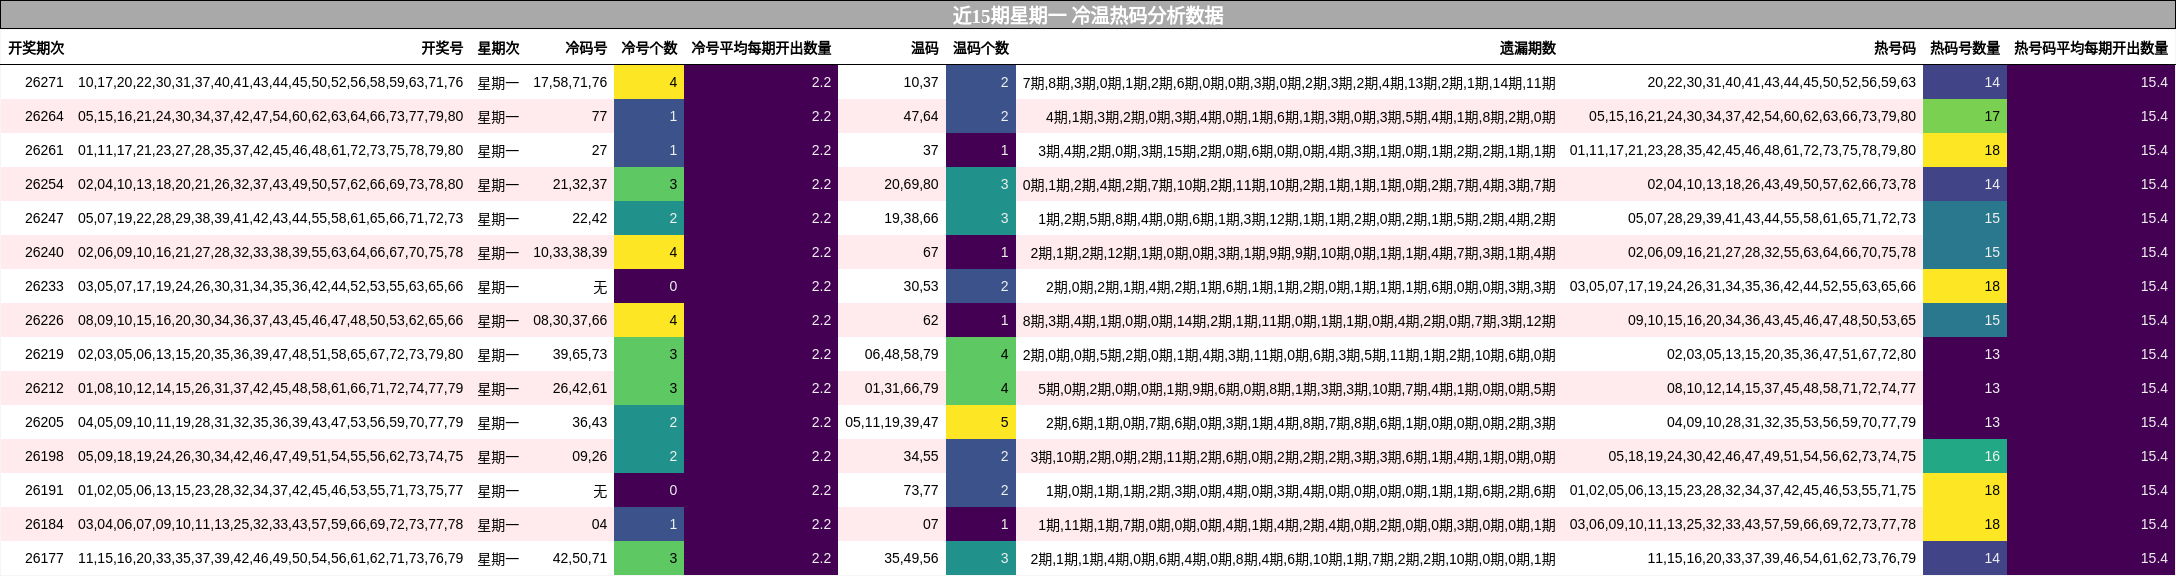The image size is (2176, 576).
Task: Click warm code cell '06,48,58,79'
Action: (x=902, y=354)
